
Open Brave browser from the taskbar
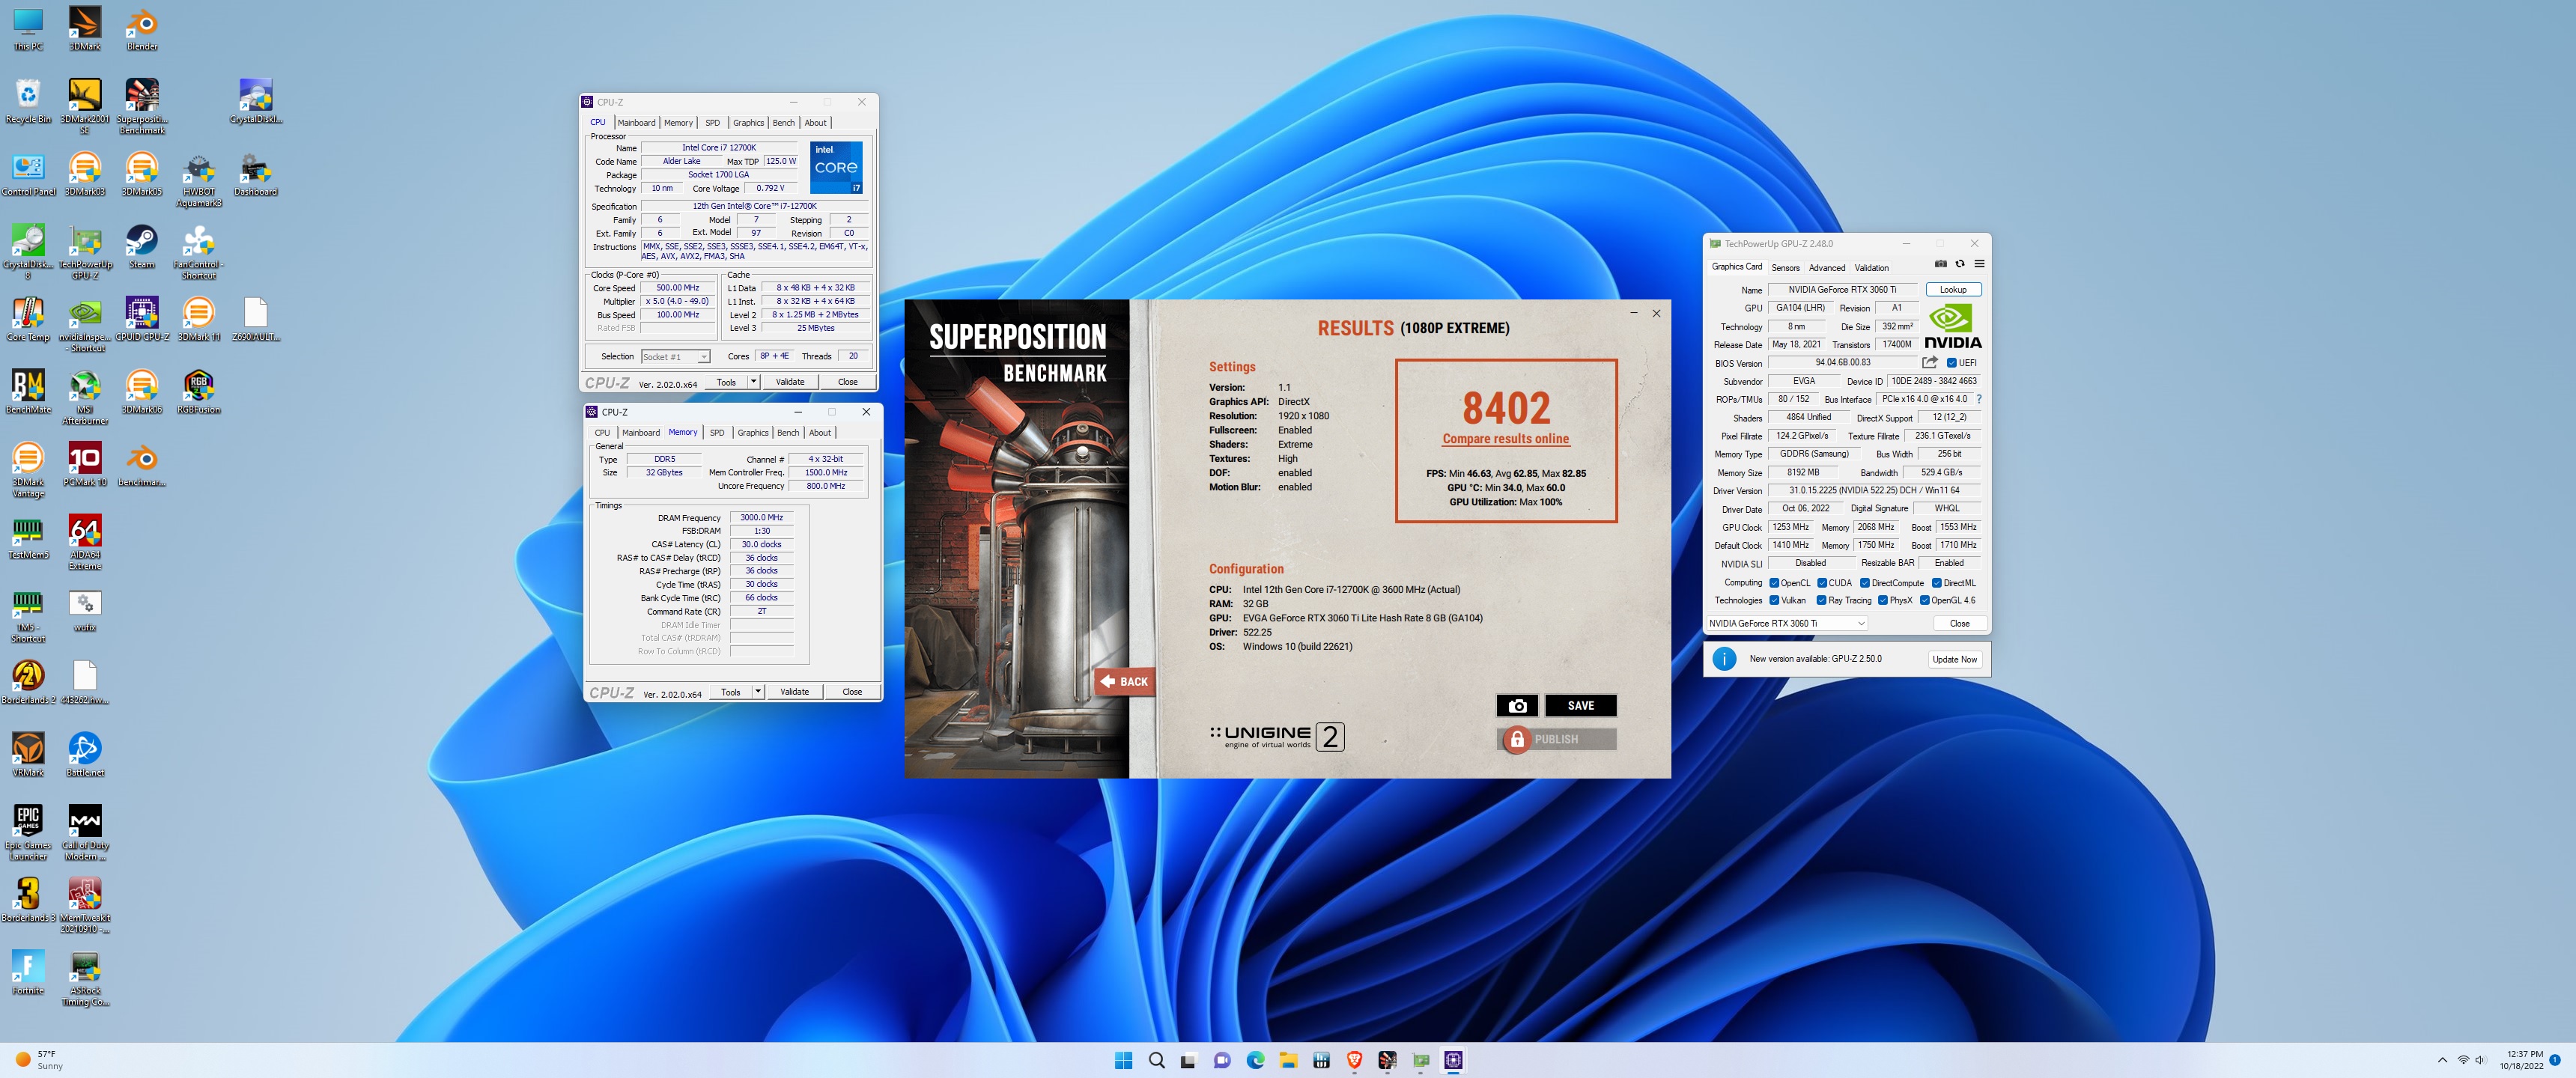[1354, 1060]
